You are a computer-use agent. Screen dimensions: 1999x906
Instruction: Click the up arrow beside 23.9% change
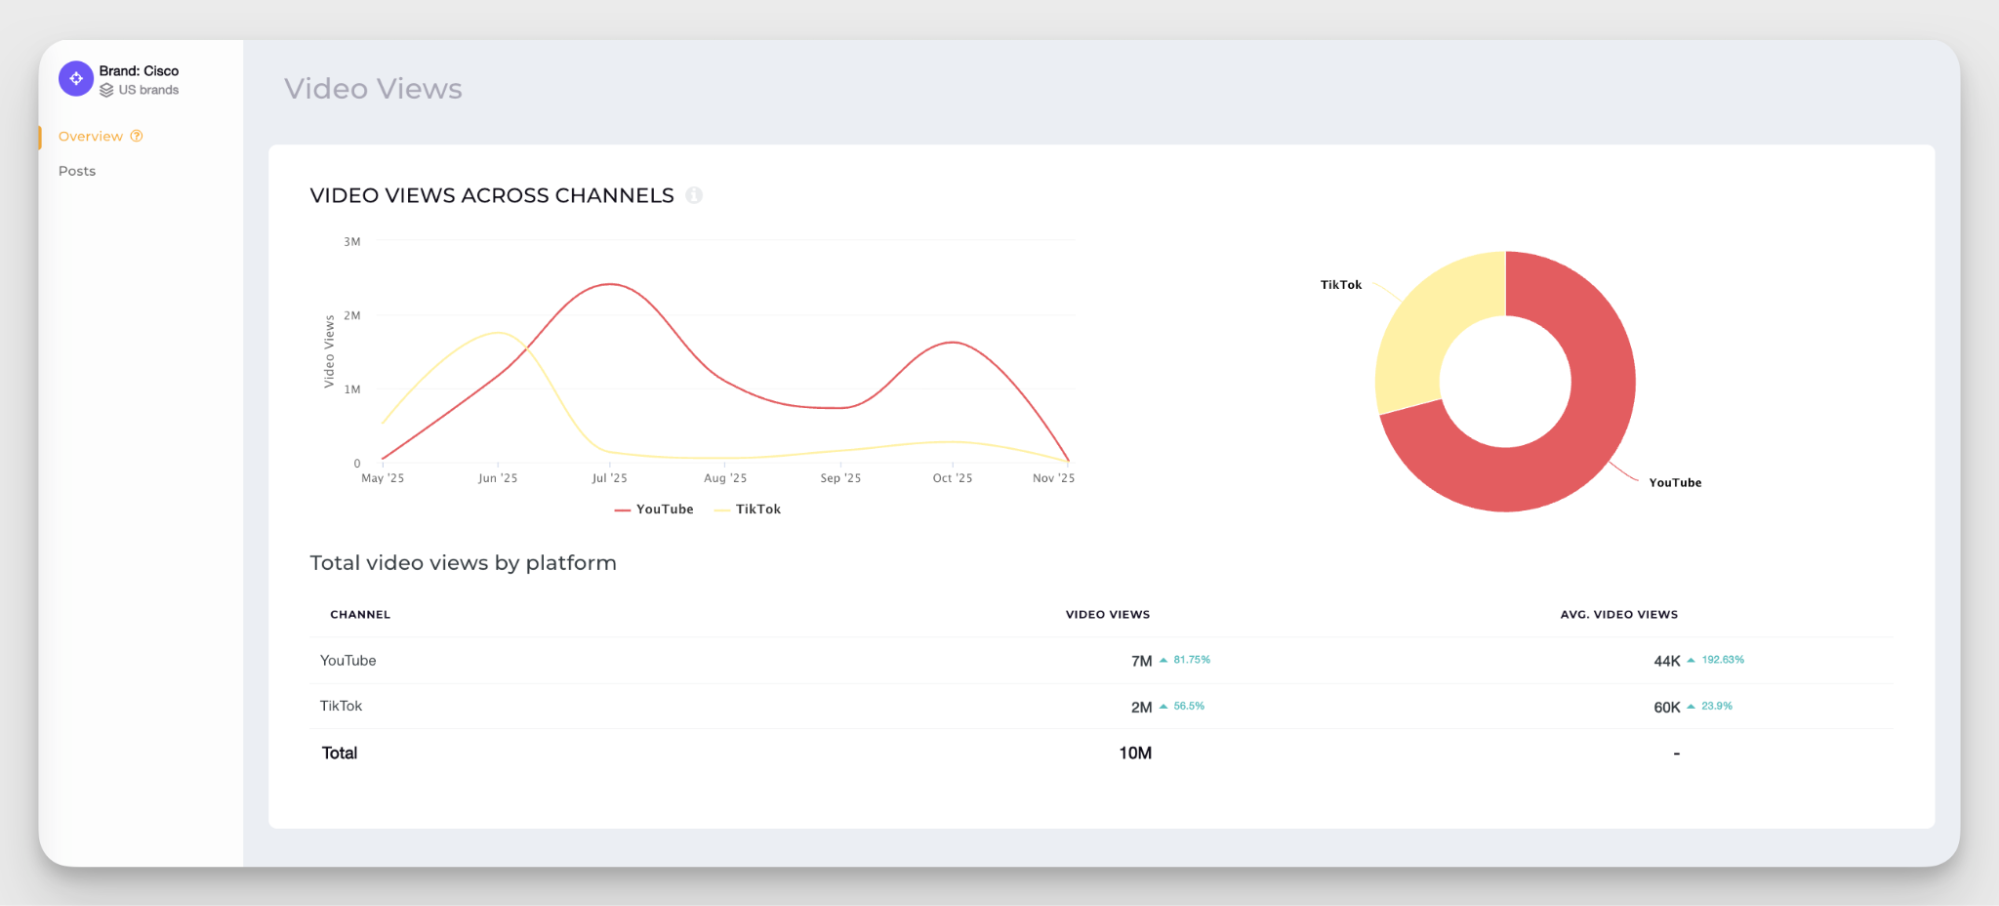click(1691, 706)
